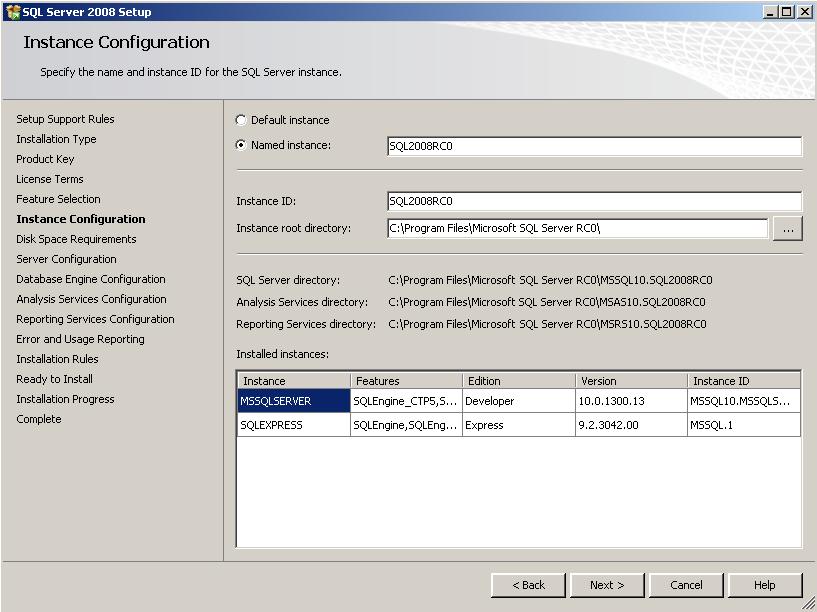
Task: Open the Error and Usage Reporting step
Action: pyautogui.click(x=80, y=339)
